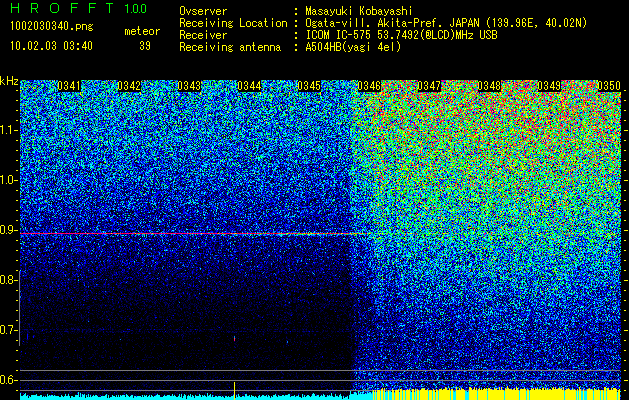This screenshot has width=629, height=400.
Task: Click the A504HB(yagi 4el) antenna text
Action: coord(353,47)
